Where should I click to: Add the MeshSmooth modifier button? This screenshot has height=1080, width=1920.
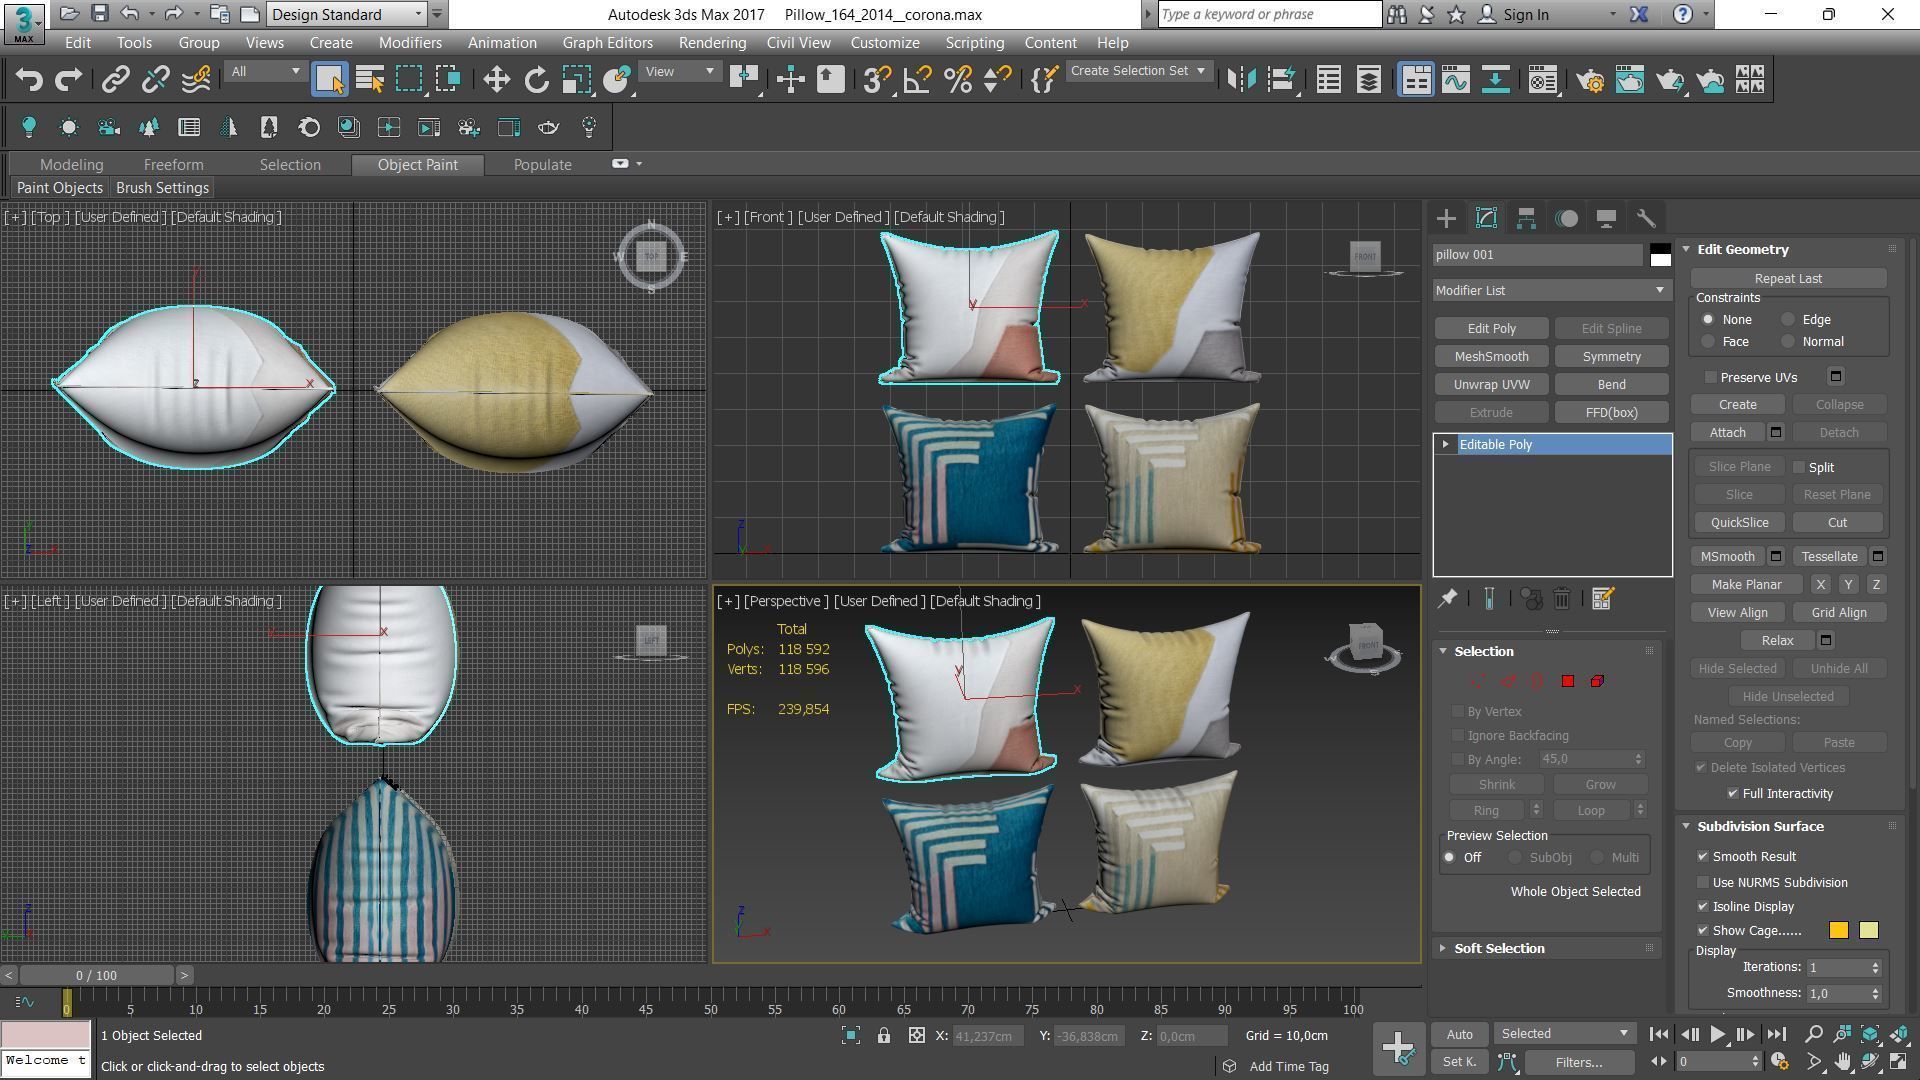click(1491, 357)
